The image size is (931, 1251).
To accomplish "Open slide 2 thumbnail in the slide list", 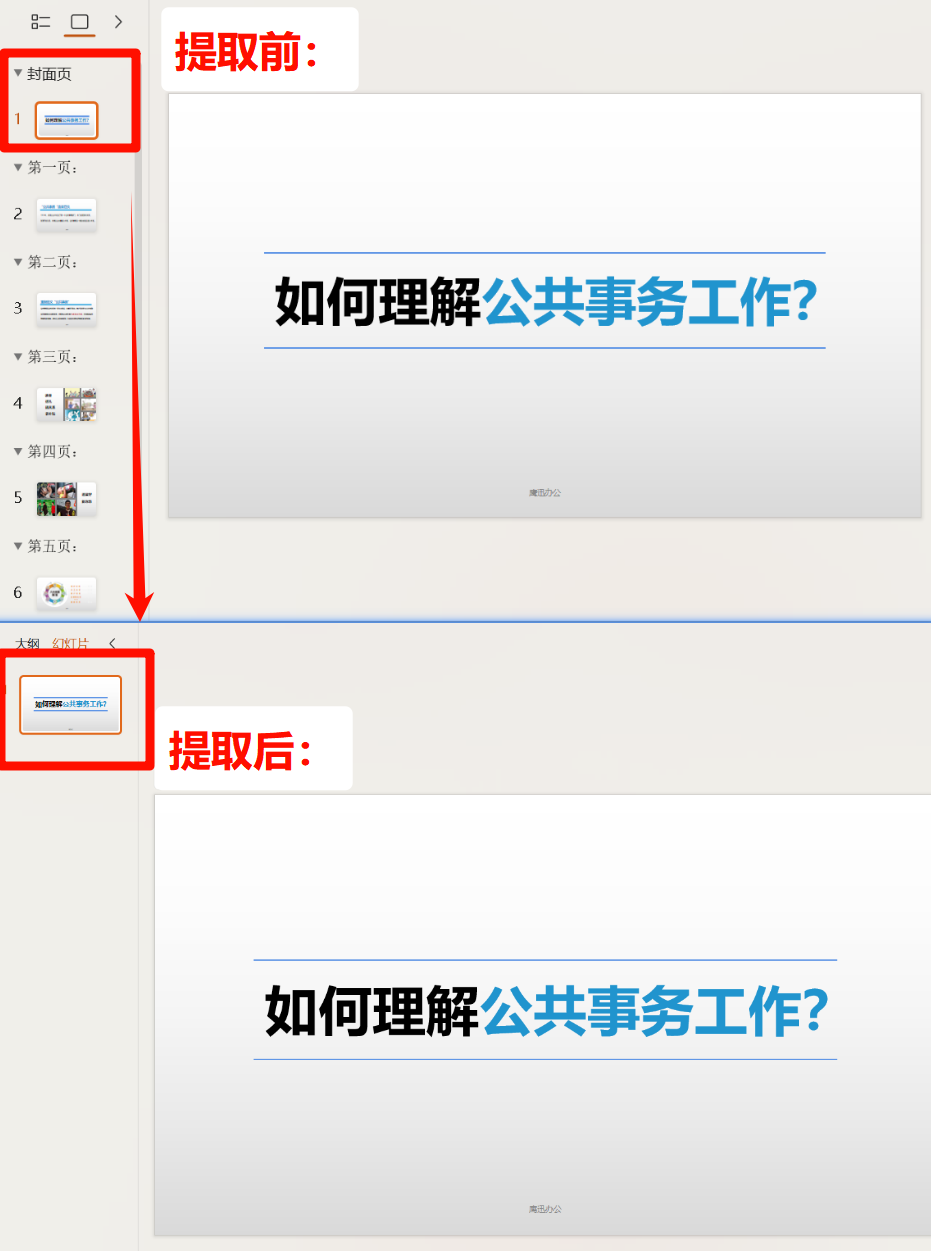I will (x=67, y=214).
